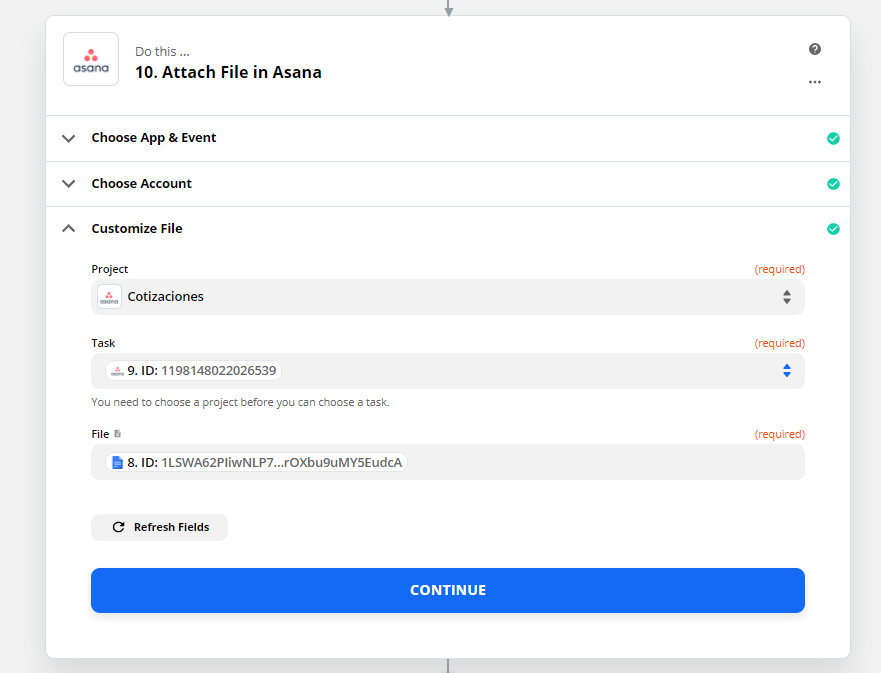The image size is (881, 673).
Task: Open the three-dot step options menu
Action: coord(815,82)
